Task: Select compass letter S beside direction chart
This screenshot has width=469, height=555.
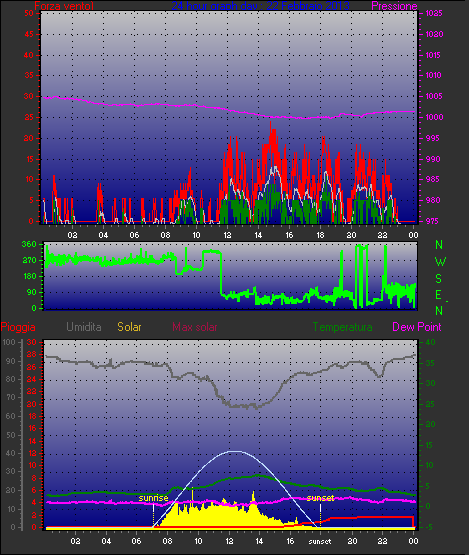Action: (439, 279)
